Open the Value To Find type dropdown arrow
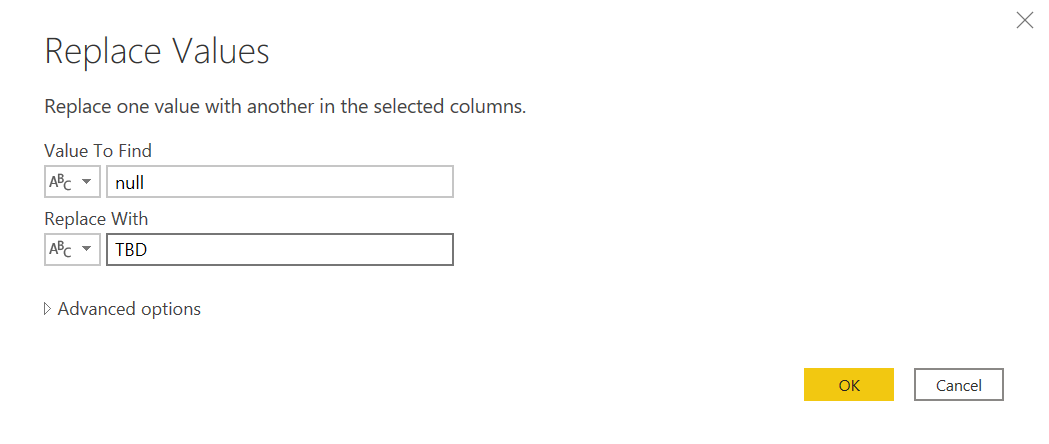Screen dimensions: 1049x444 (86, 182)
